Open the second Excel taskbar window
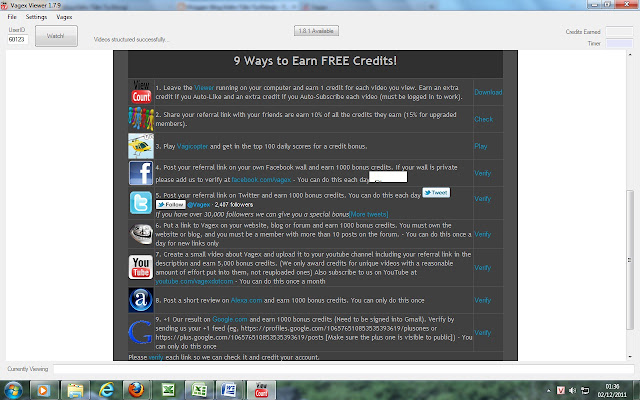 tap(199, 390)
